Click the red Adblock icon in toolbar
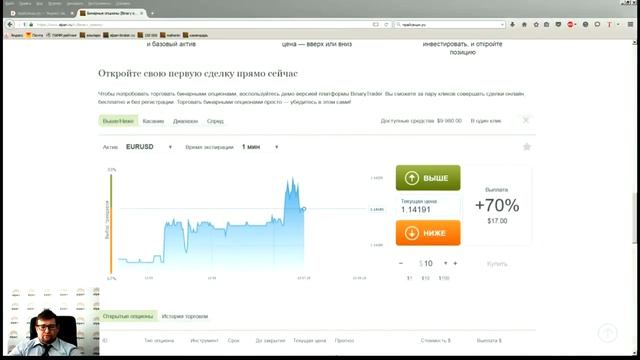This screenshot has height=360, width=640. click(571, 24)
